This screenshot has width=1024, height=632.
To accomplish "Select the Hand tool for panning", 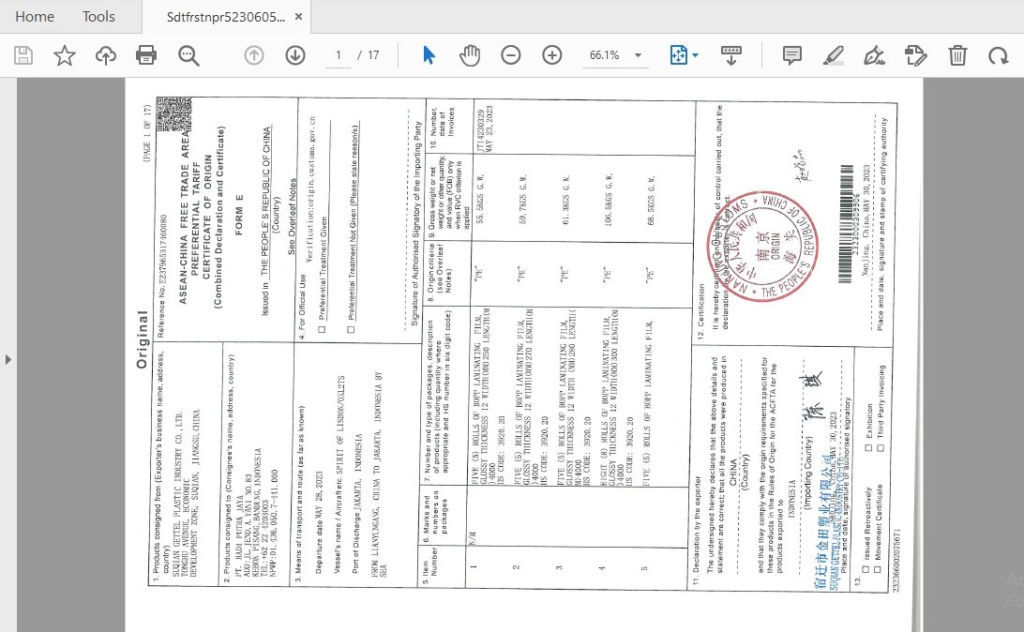I will 470,55.
